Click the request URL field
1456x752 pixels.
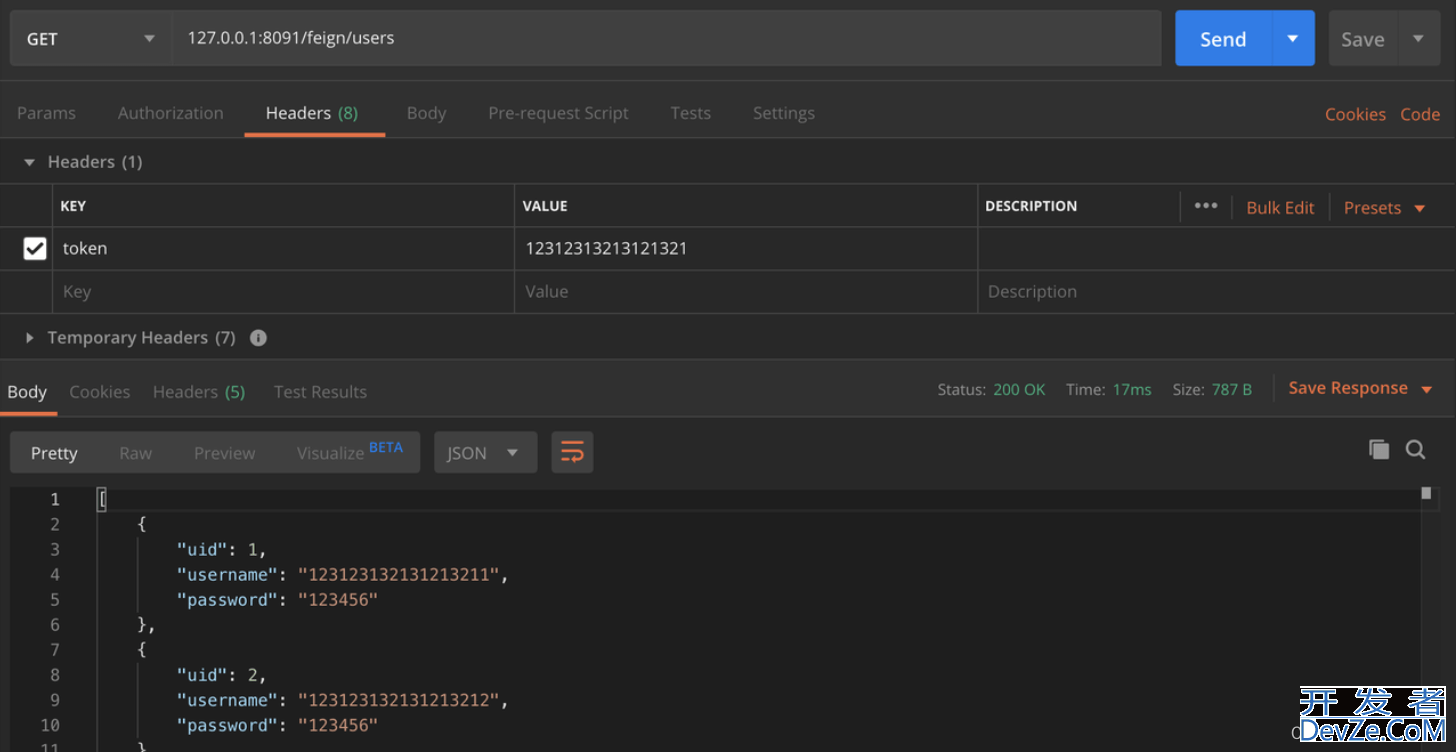point(666,39)
